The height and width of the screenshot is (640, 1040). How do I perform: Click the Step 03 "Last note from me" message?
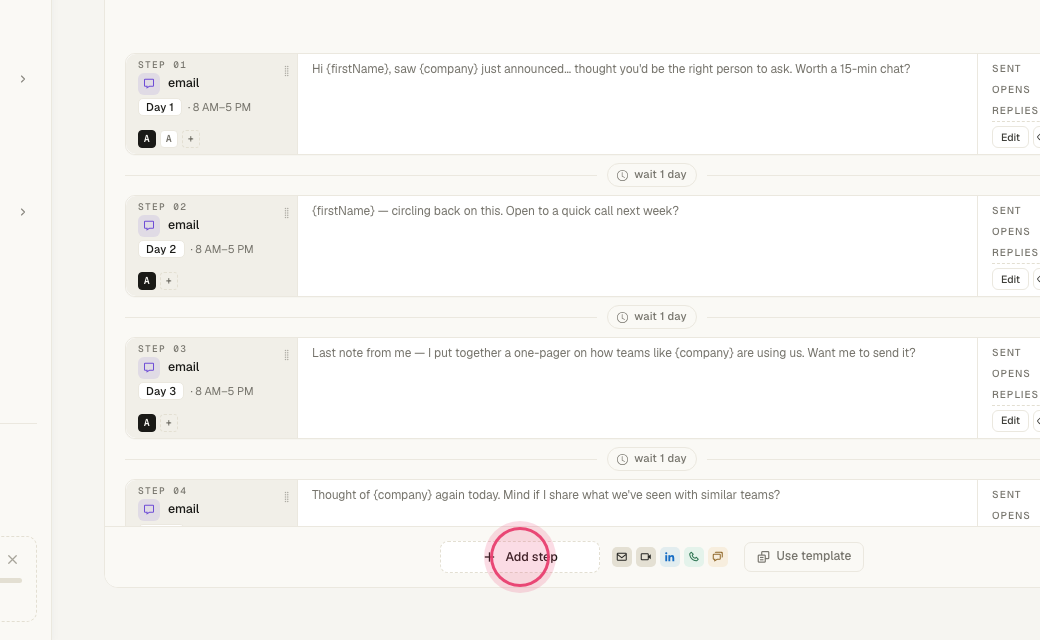pos(614,353)
